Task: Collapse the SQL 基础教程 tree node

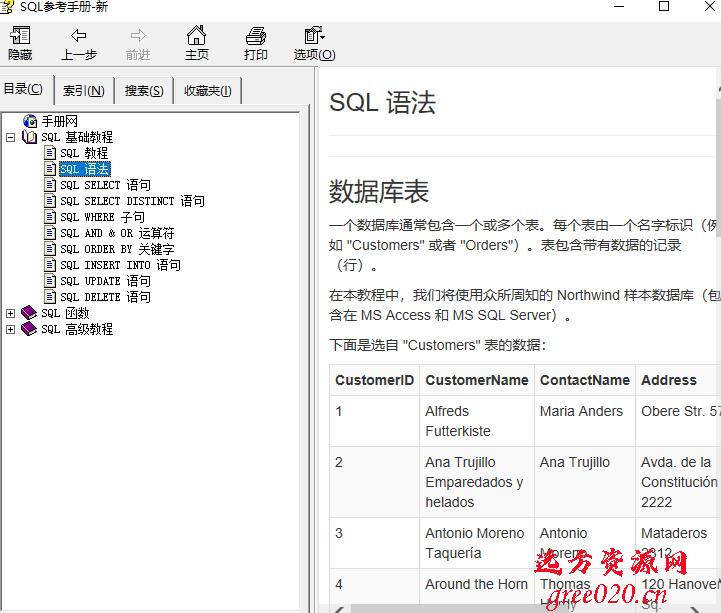Action: pos(11,137)
